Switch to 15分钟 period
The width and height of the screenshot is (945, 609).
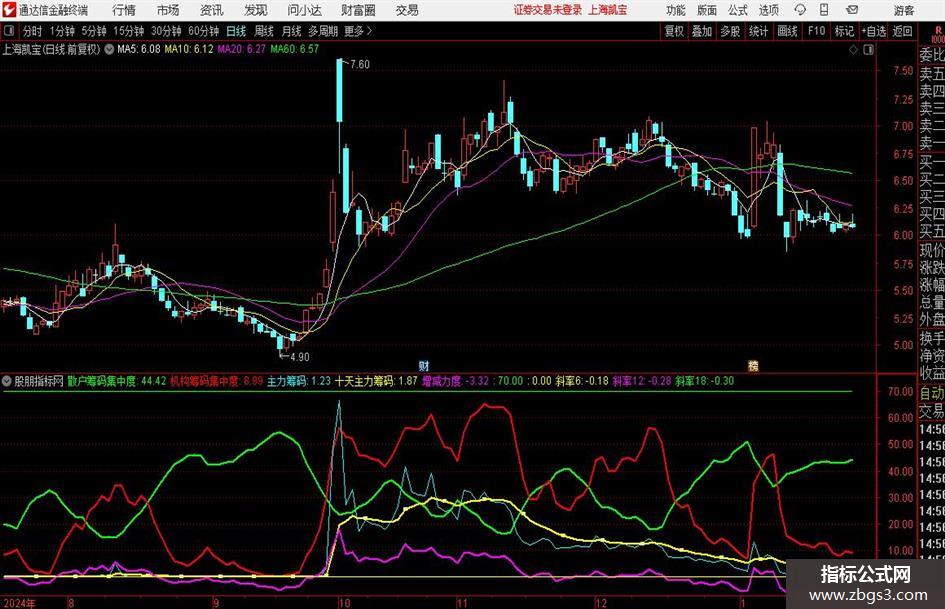point(129,31)
